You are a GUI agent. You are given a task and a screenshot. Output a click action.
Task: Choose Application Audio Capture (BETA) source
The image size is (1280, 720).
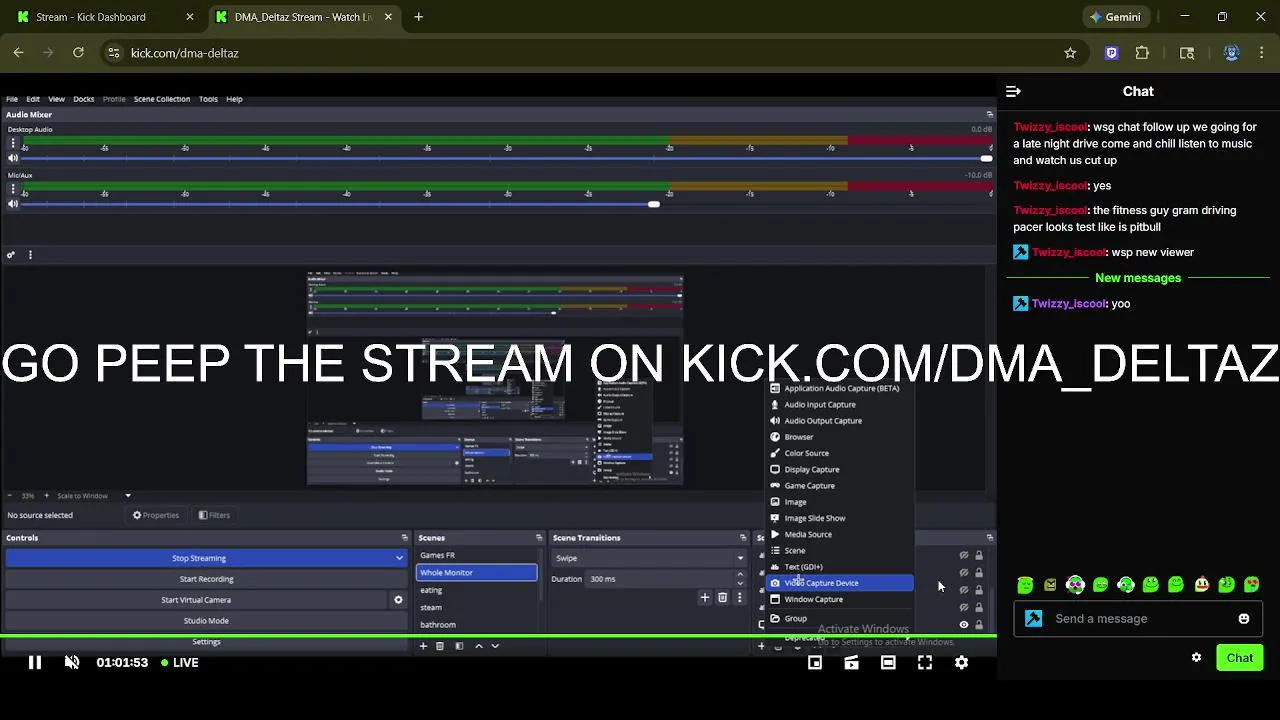840,388
